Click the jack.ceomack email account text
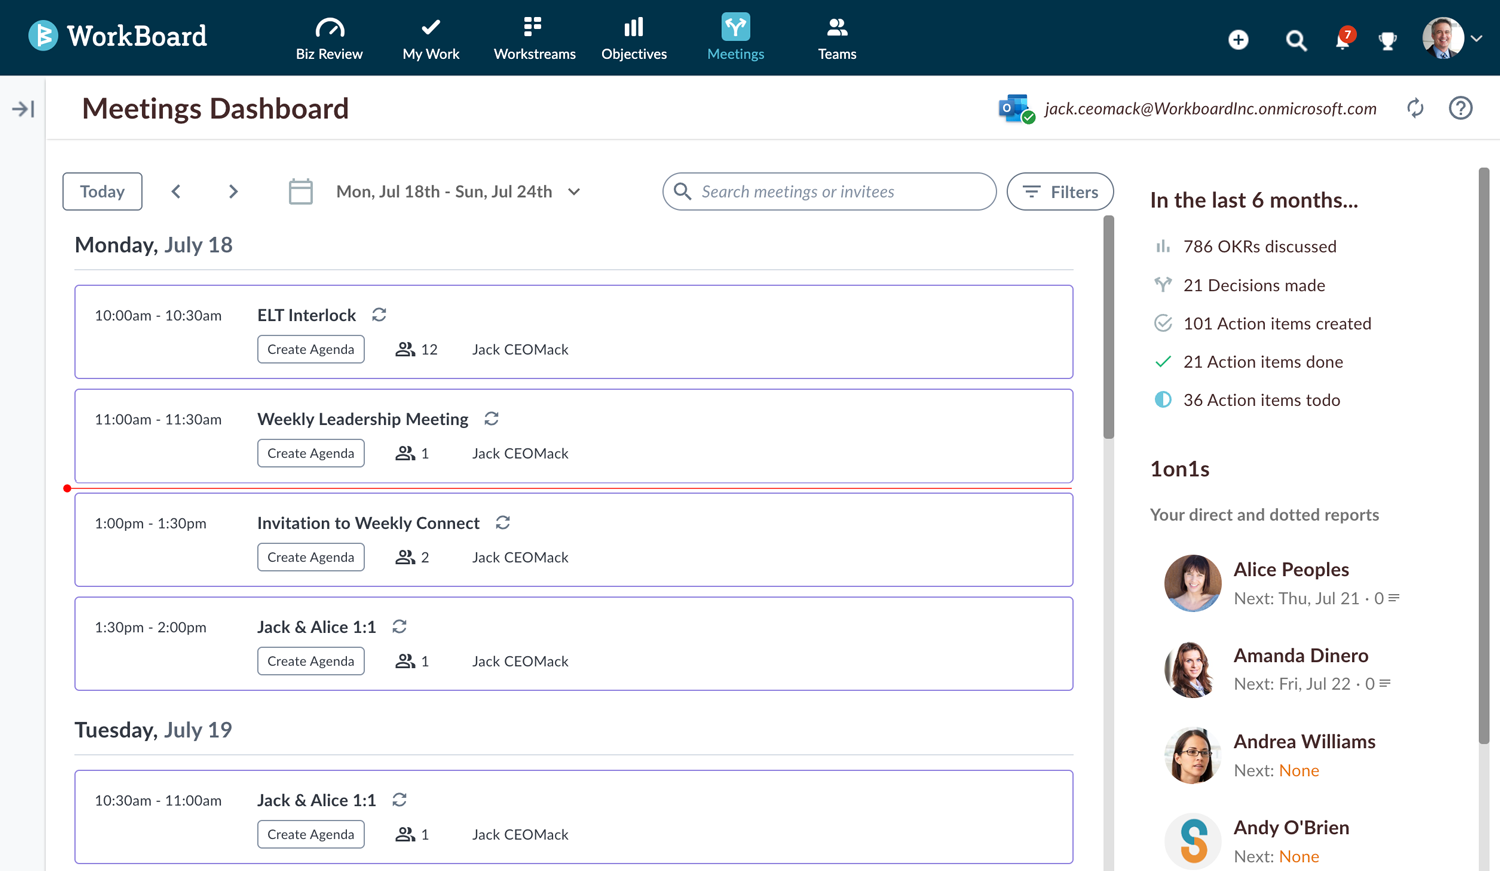This screenshot has width=1500, height=871. 1210,109
